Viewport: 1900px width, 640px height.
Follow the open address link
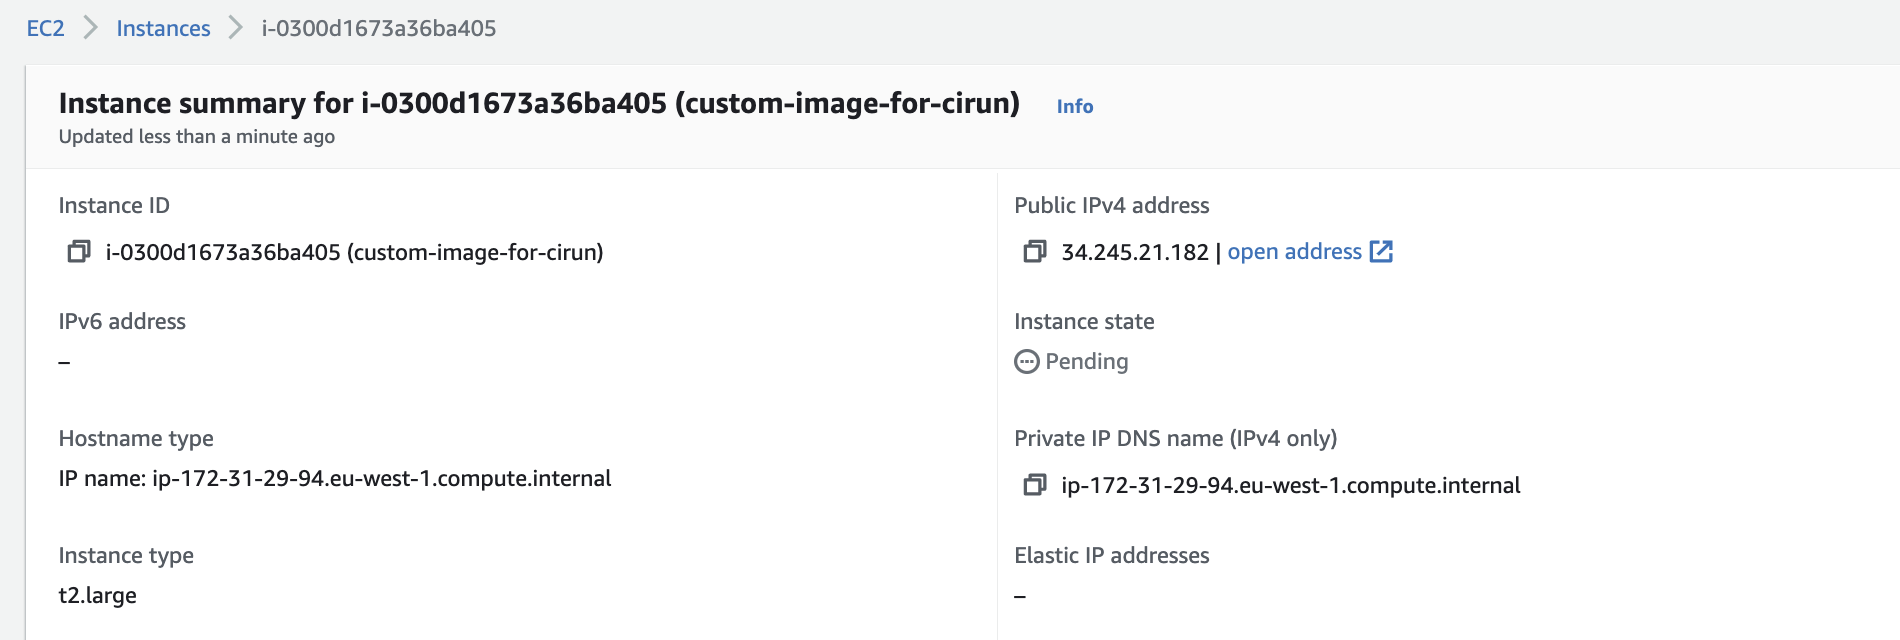tap(1294, 252)
